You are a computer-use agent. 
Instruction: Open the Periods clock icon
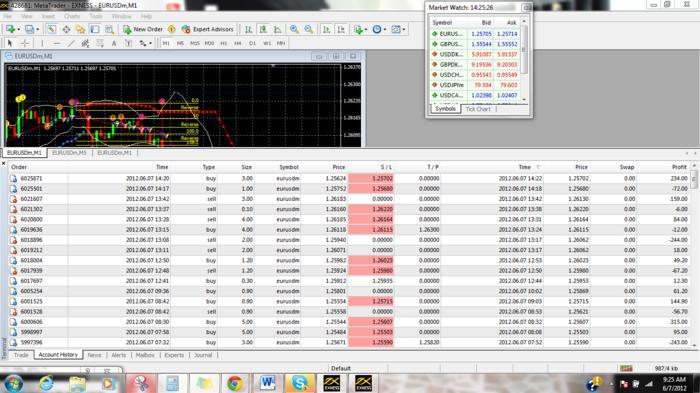point(377,29)
